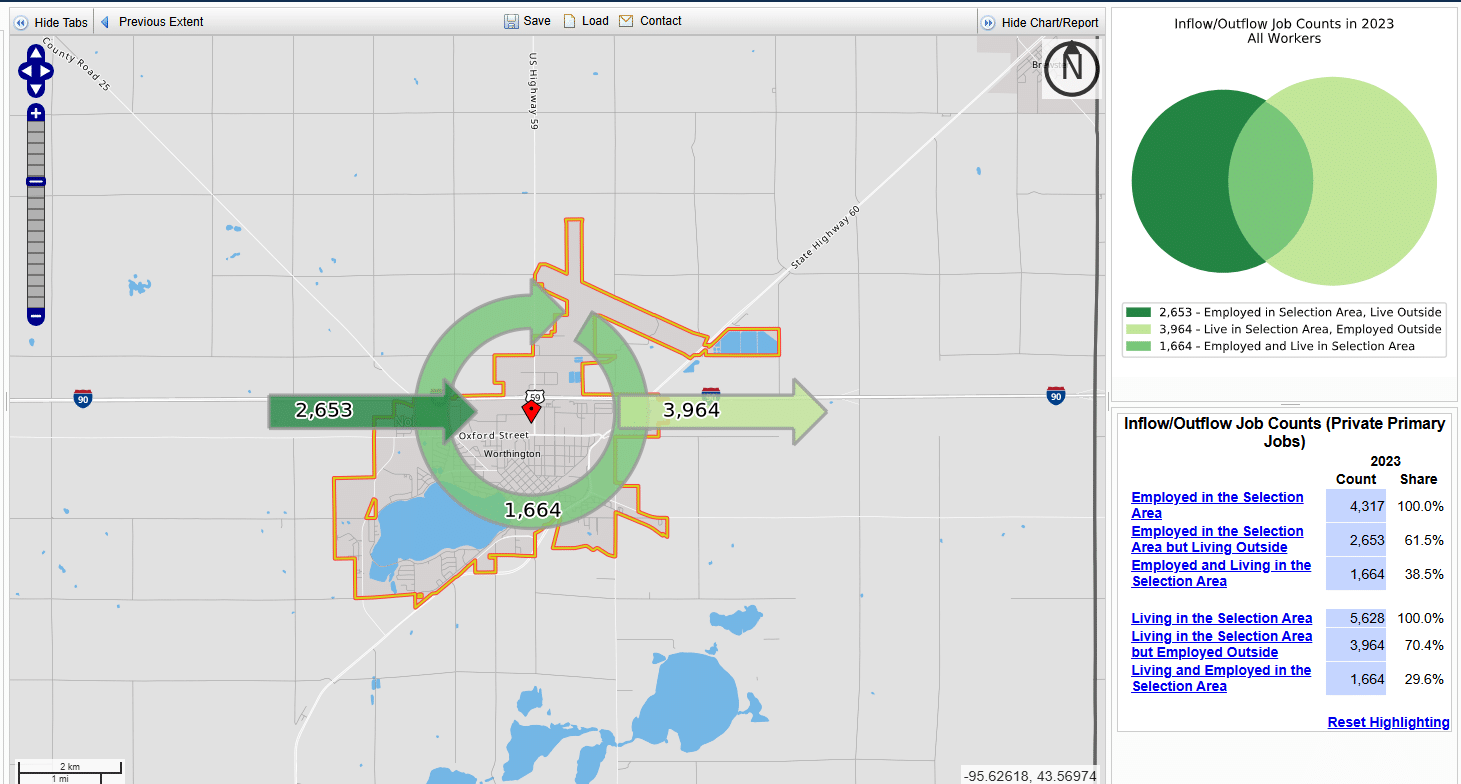Click the Contact envelope icon
Viewport: 1461px width, 784px height.
point(626,21)
